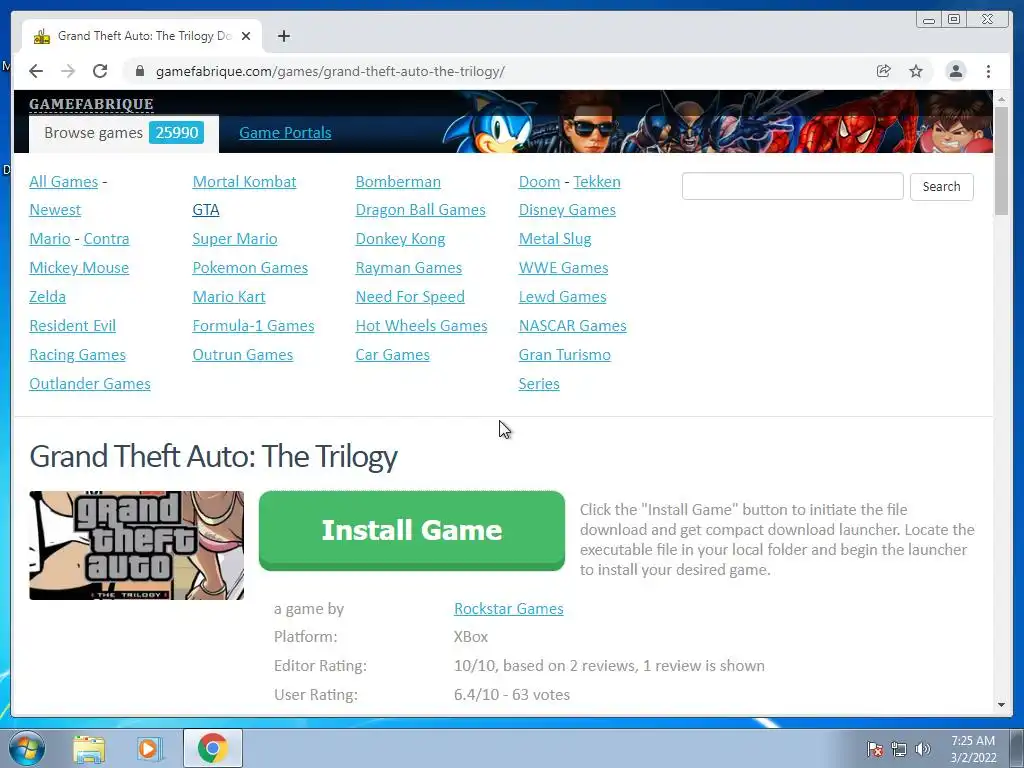
Task: Click the Chrome taskbar icon
Action: coord(213,748)
